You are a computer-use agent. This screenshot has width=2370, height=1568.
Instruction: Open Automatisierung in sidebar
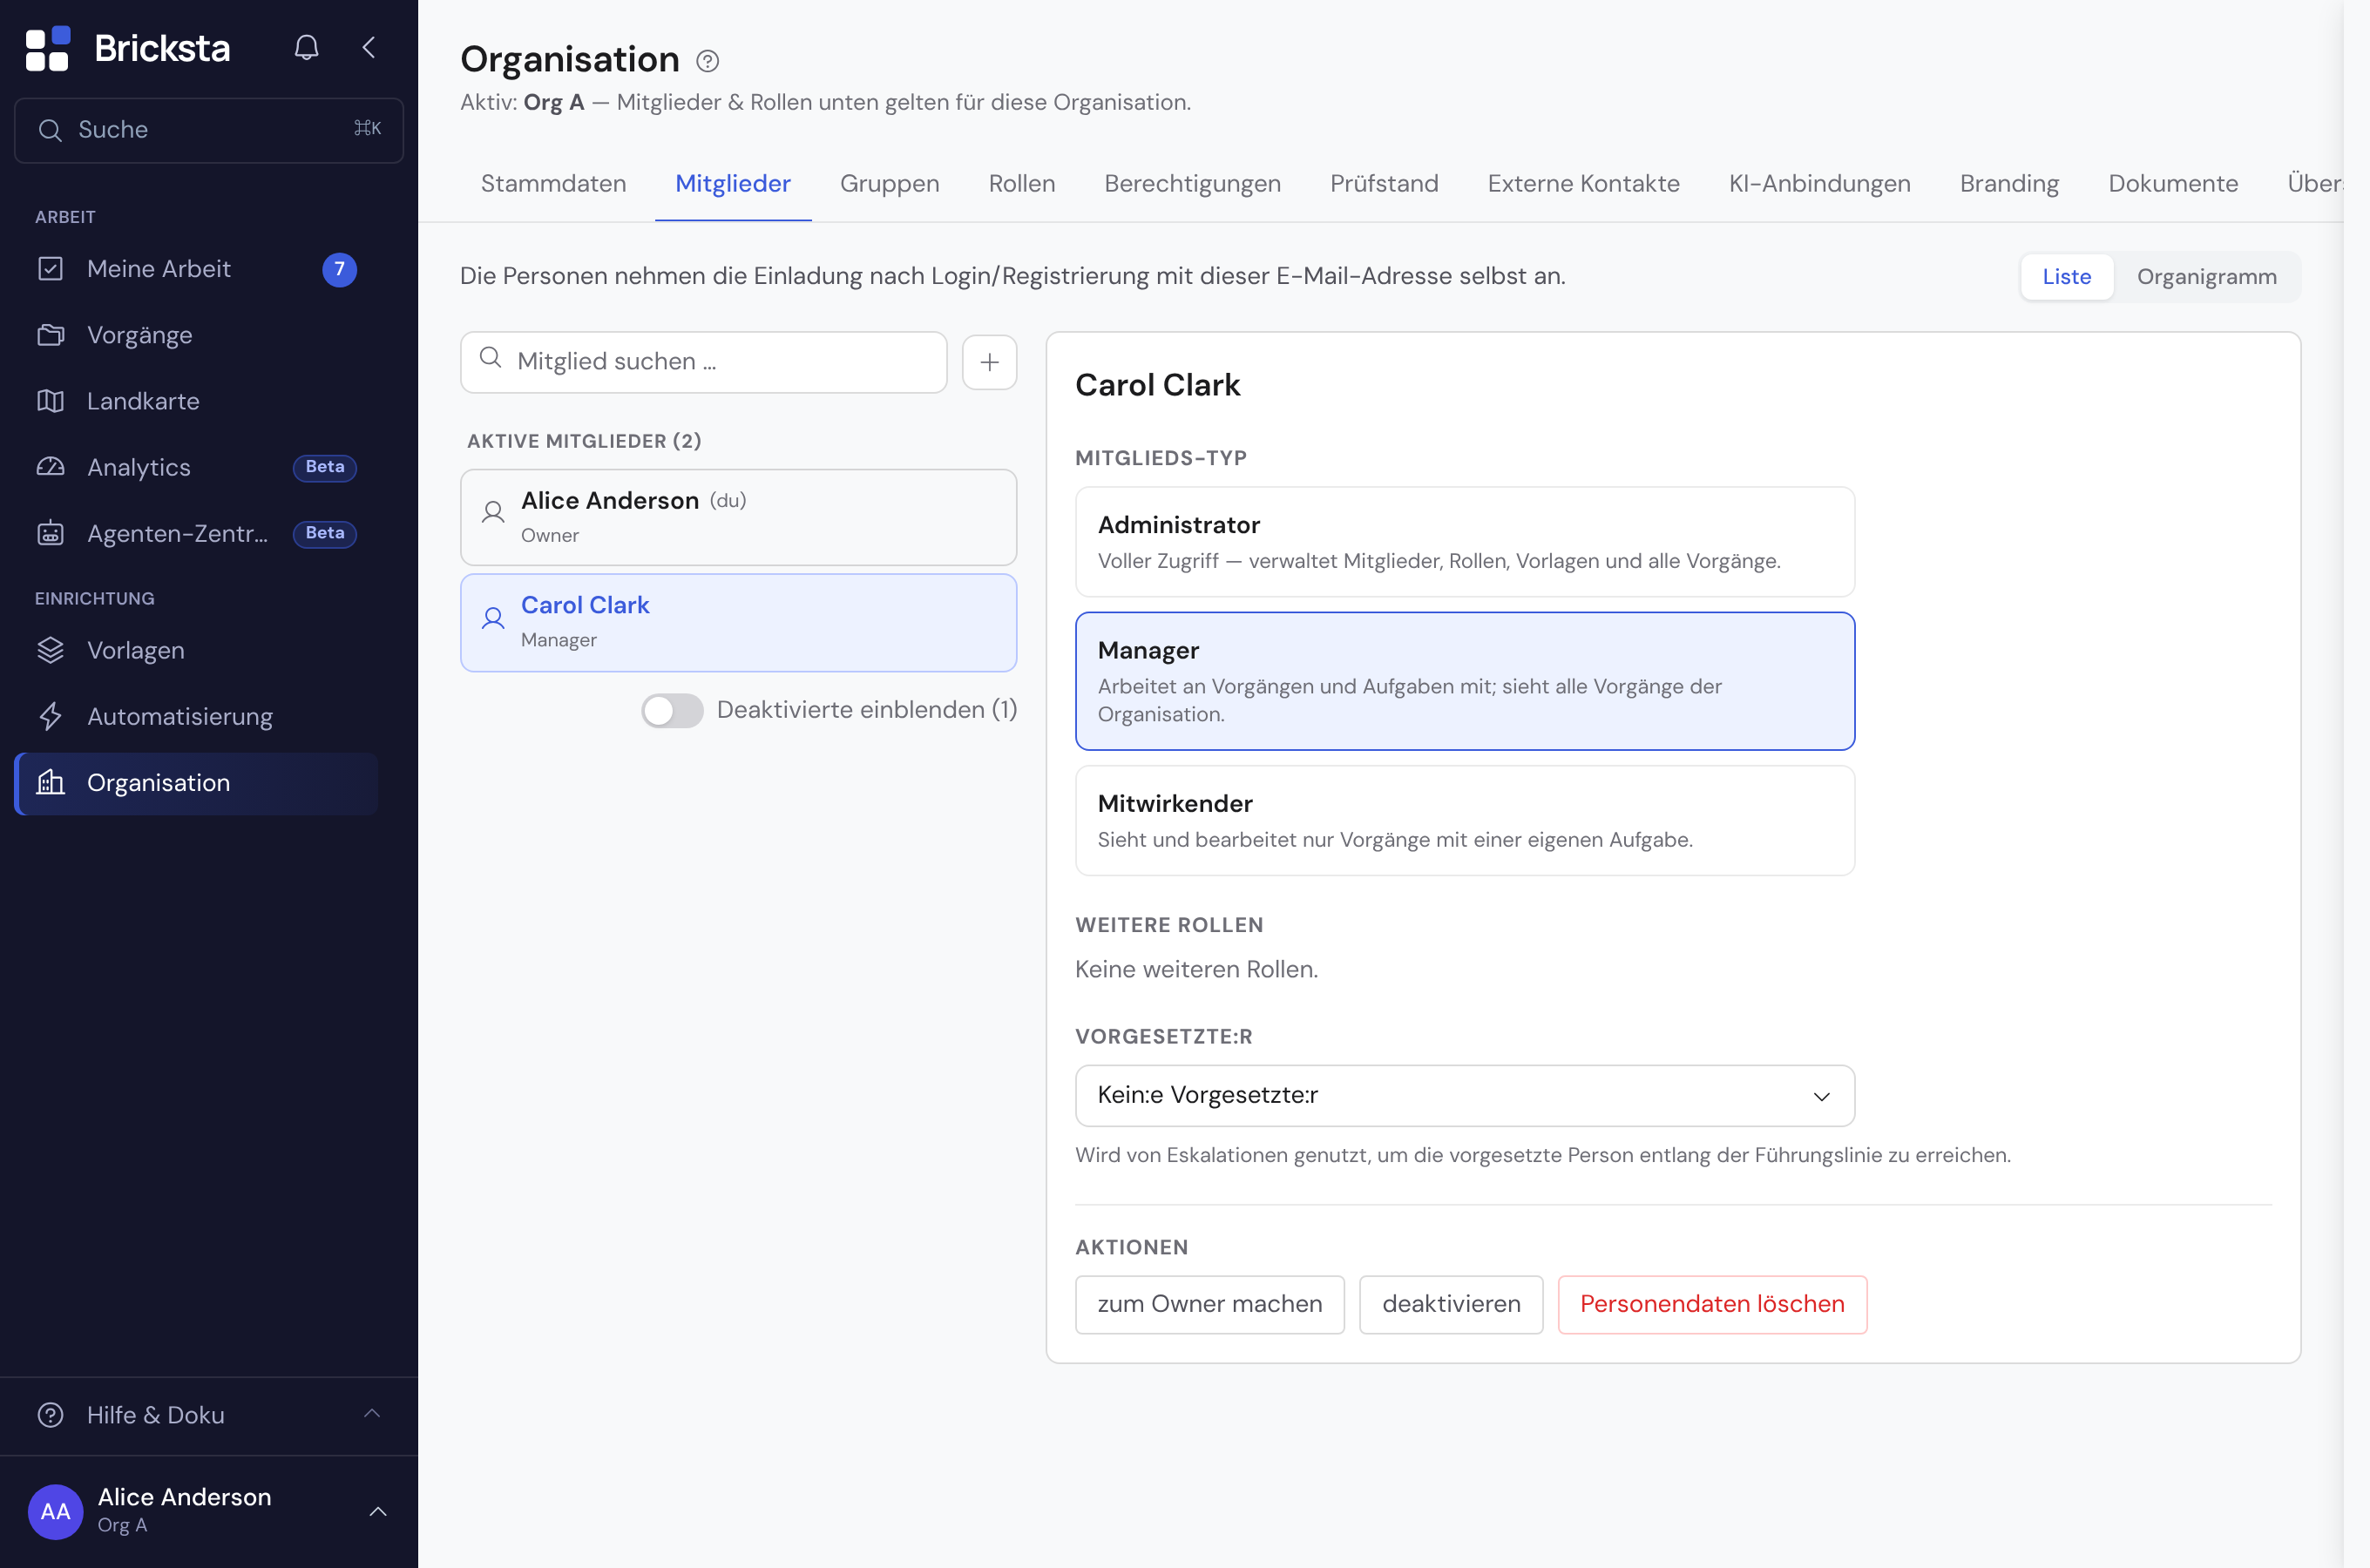[196, 716]
